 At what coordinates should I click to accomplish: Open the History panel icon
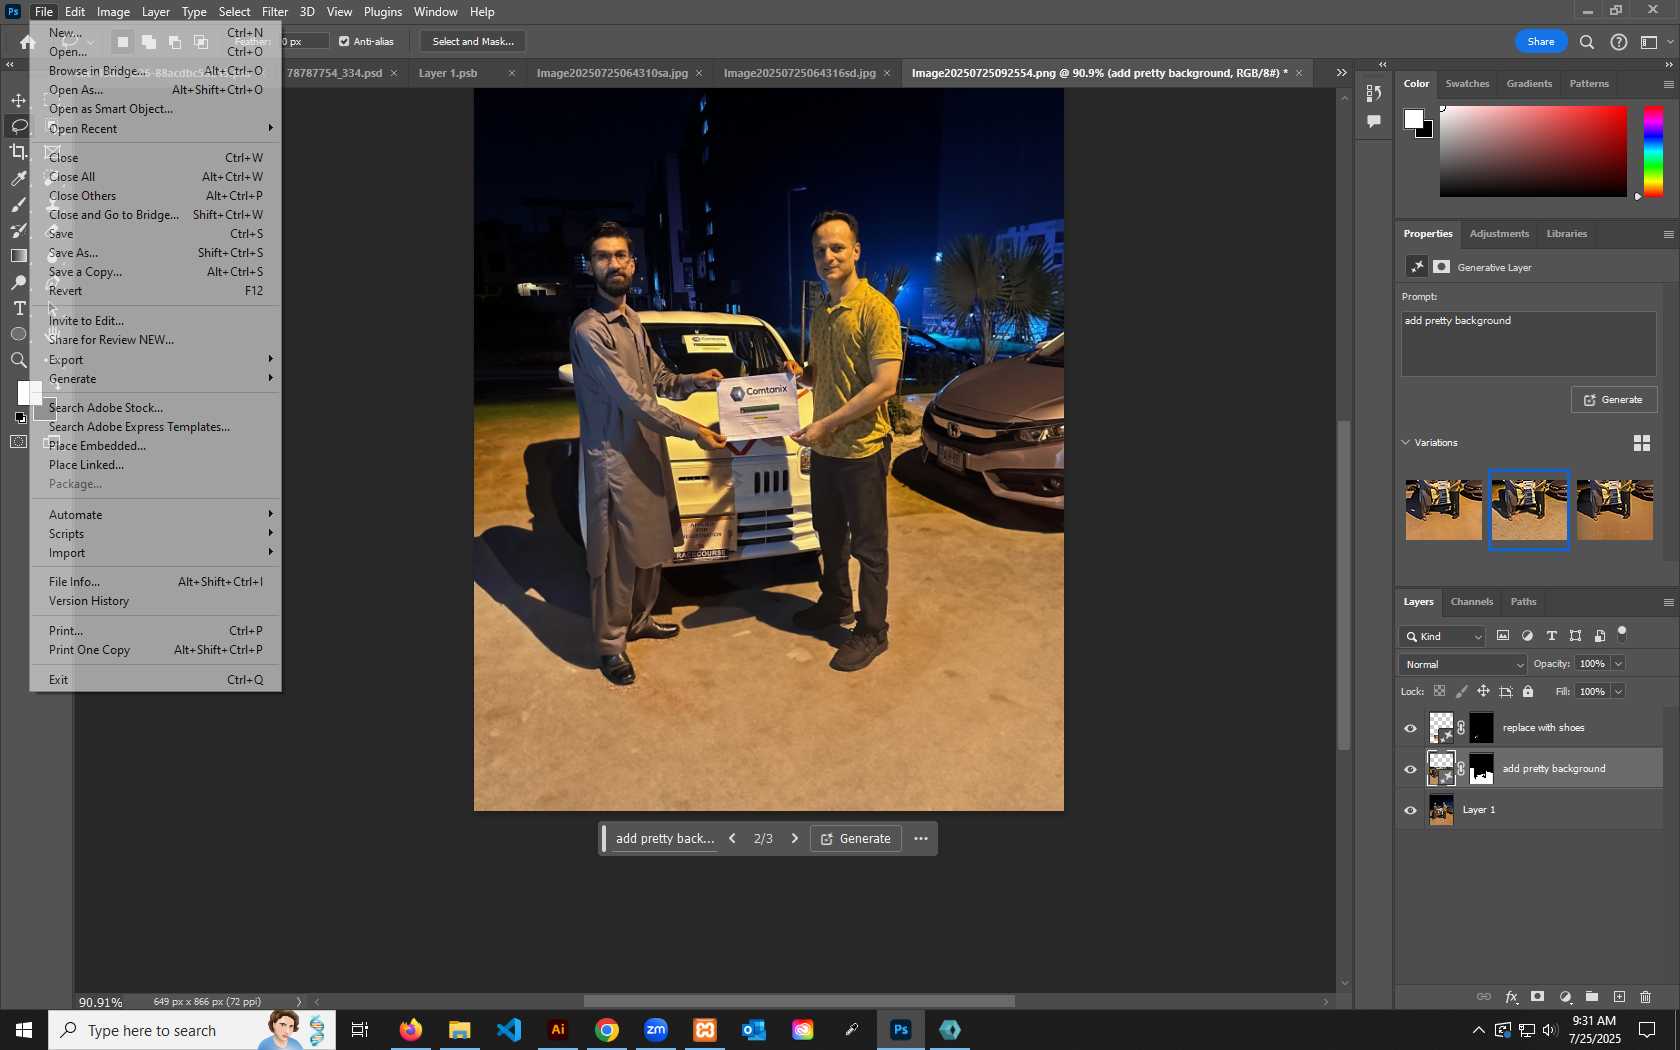click(1374, 93)
